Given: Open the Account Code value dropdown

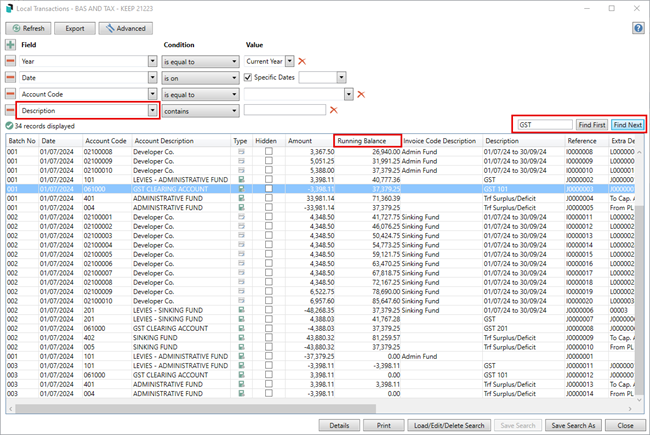Looking at the screenshot, I should (x=349, y=95).
